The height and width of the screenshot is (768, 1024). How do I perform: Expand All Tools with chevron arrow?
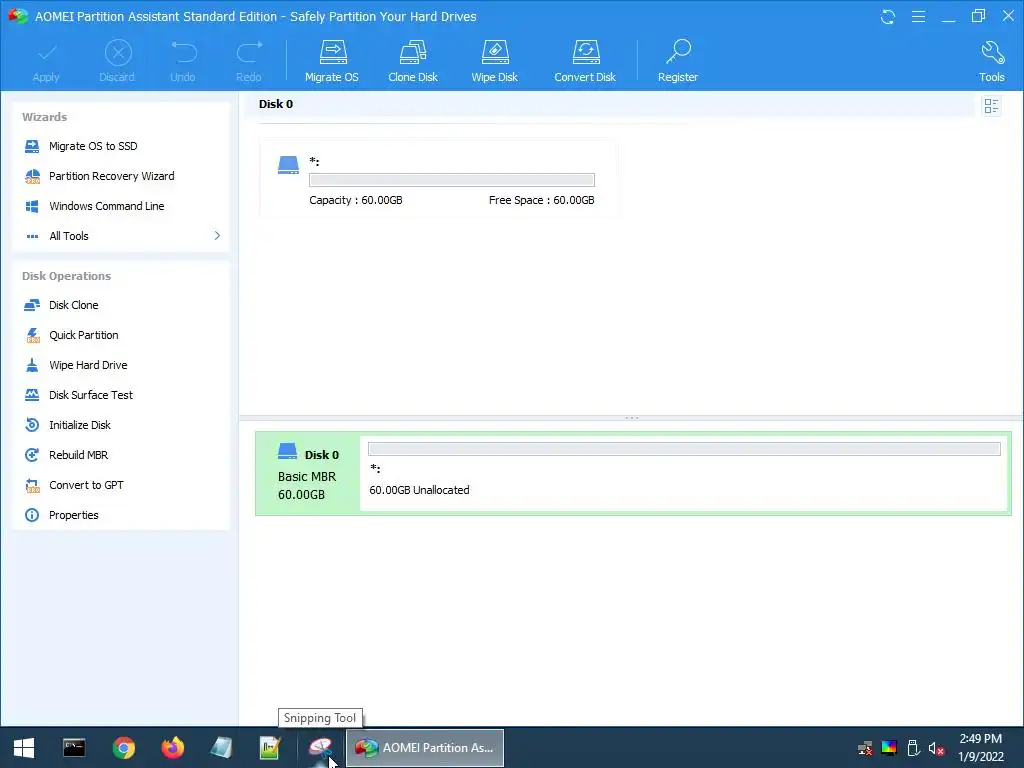[x=217, y=236]
